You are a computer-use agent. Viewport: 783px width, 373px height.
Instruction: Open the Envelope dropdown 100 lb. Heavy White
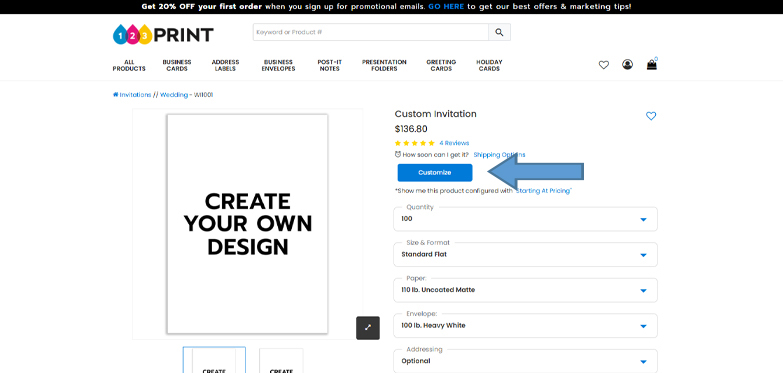coord(525,326)
